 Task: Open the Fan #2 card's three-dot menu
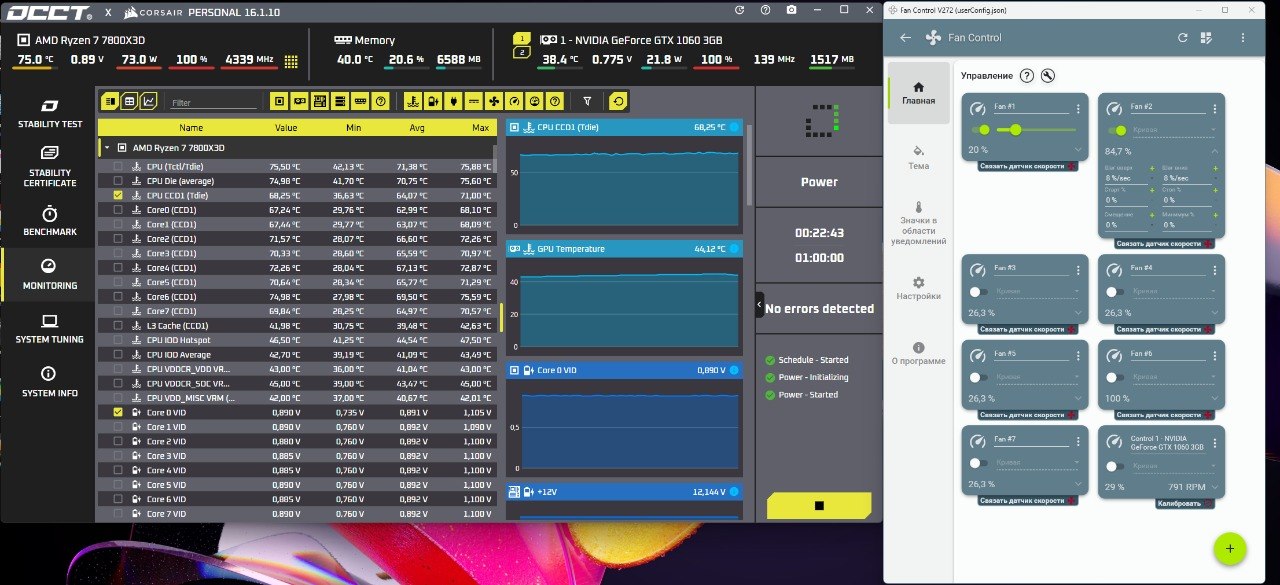point(1214,109)
